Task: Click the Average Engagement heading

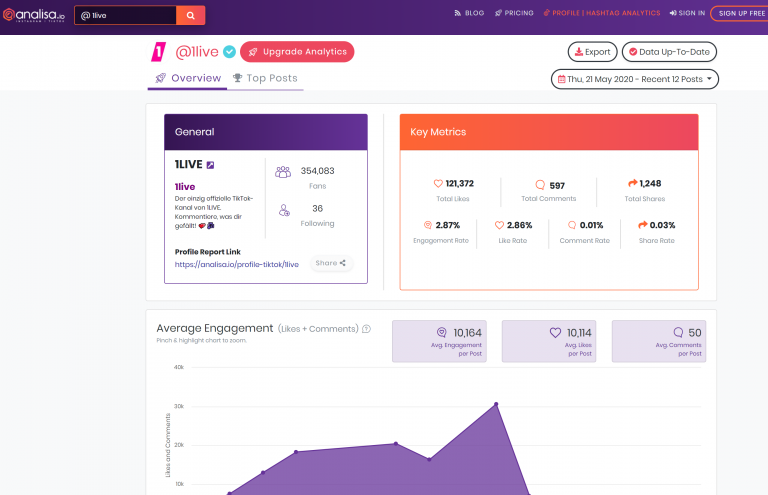Action: pos(215,328)
